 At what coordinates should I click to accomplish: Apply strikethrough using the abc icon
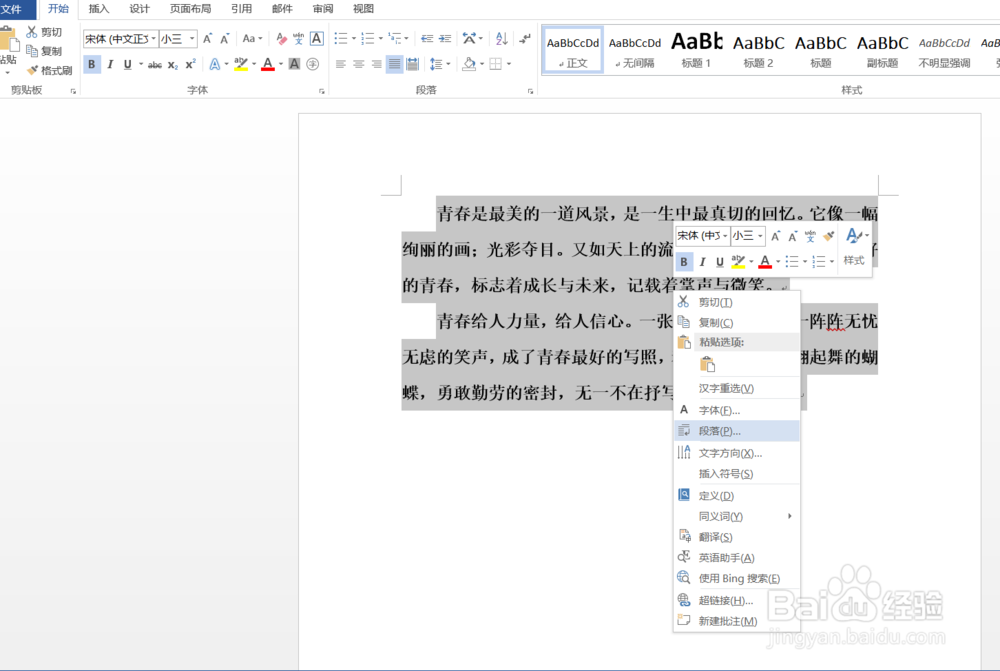coord(155,63)
